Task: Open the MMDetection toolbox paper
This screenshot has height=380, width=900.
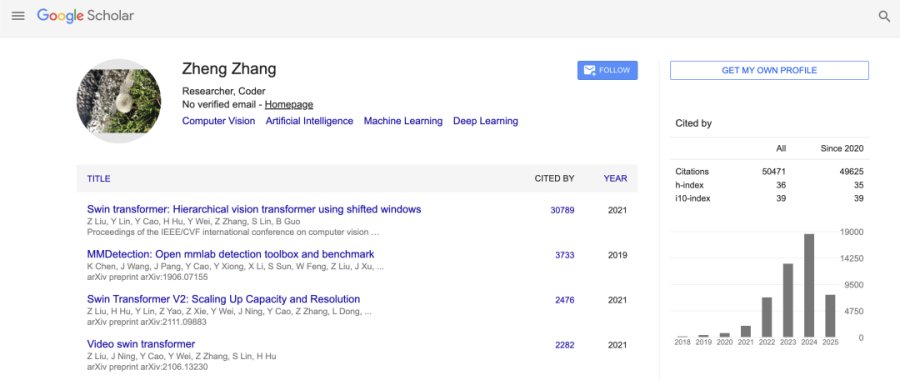Action: pos(231,254)
